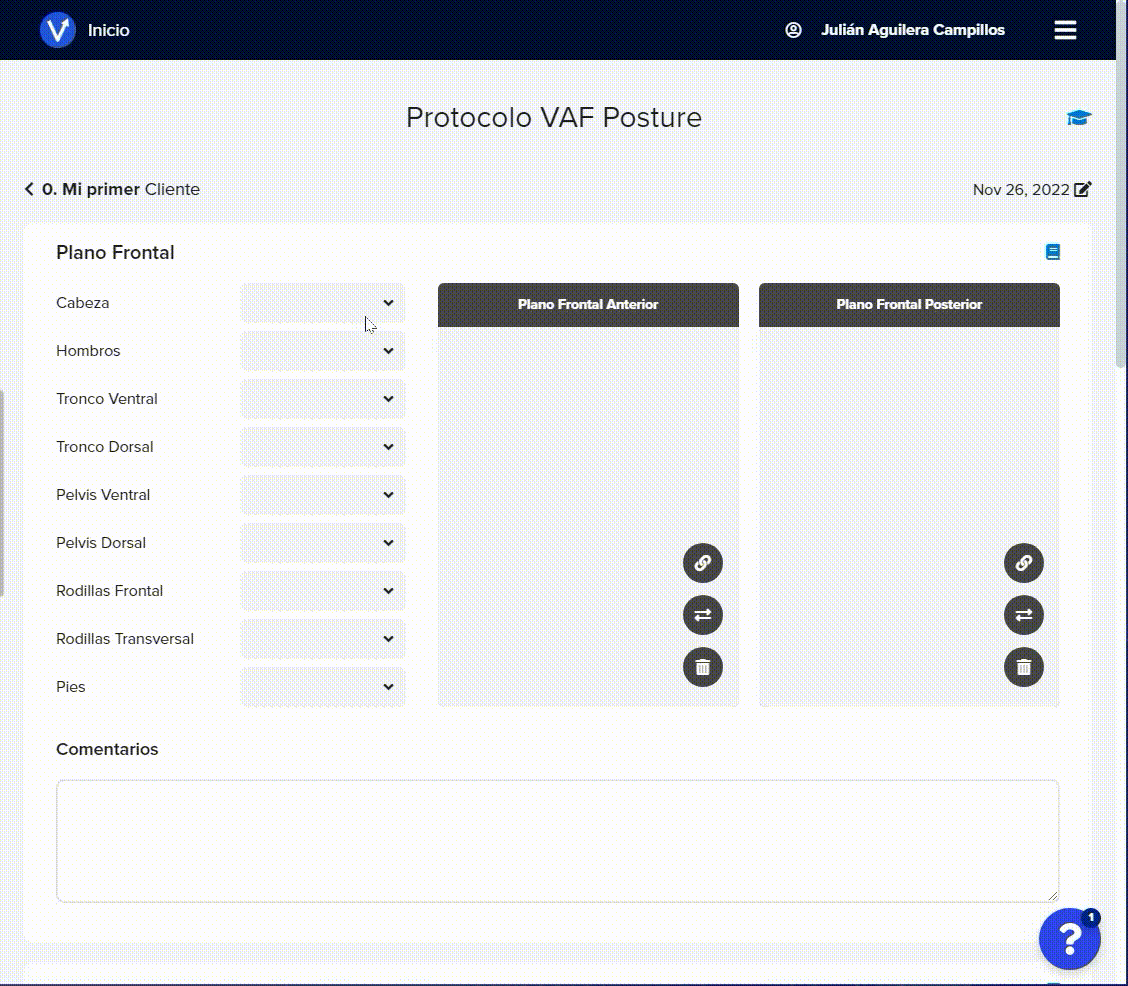Click the Tronco Dorsal label
This screenshot has width=1128, height=986.
(x=104, y=447)
